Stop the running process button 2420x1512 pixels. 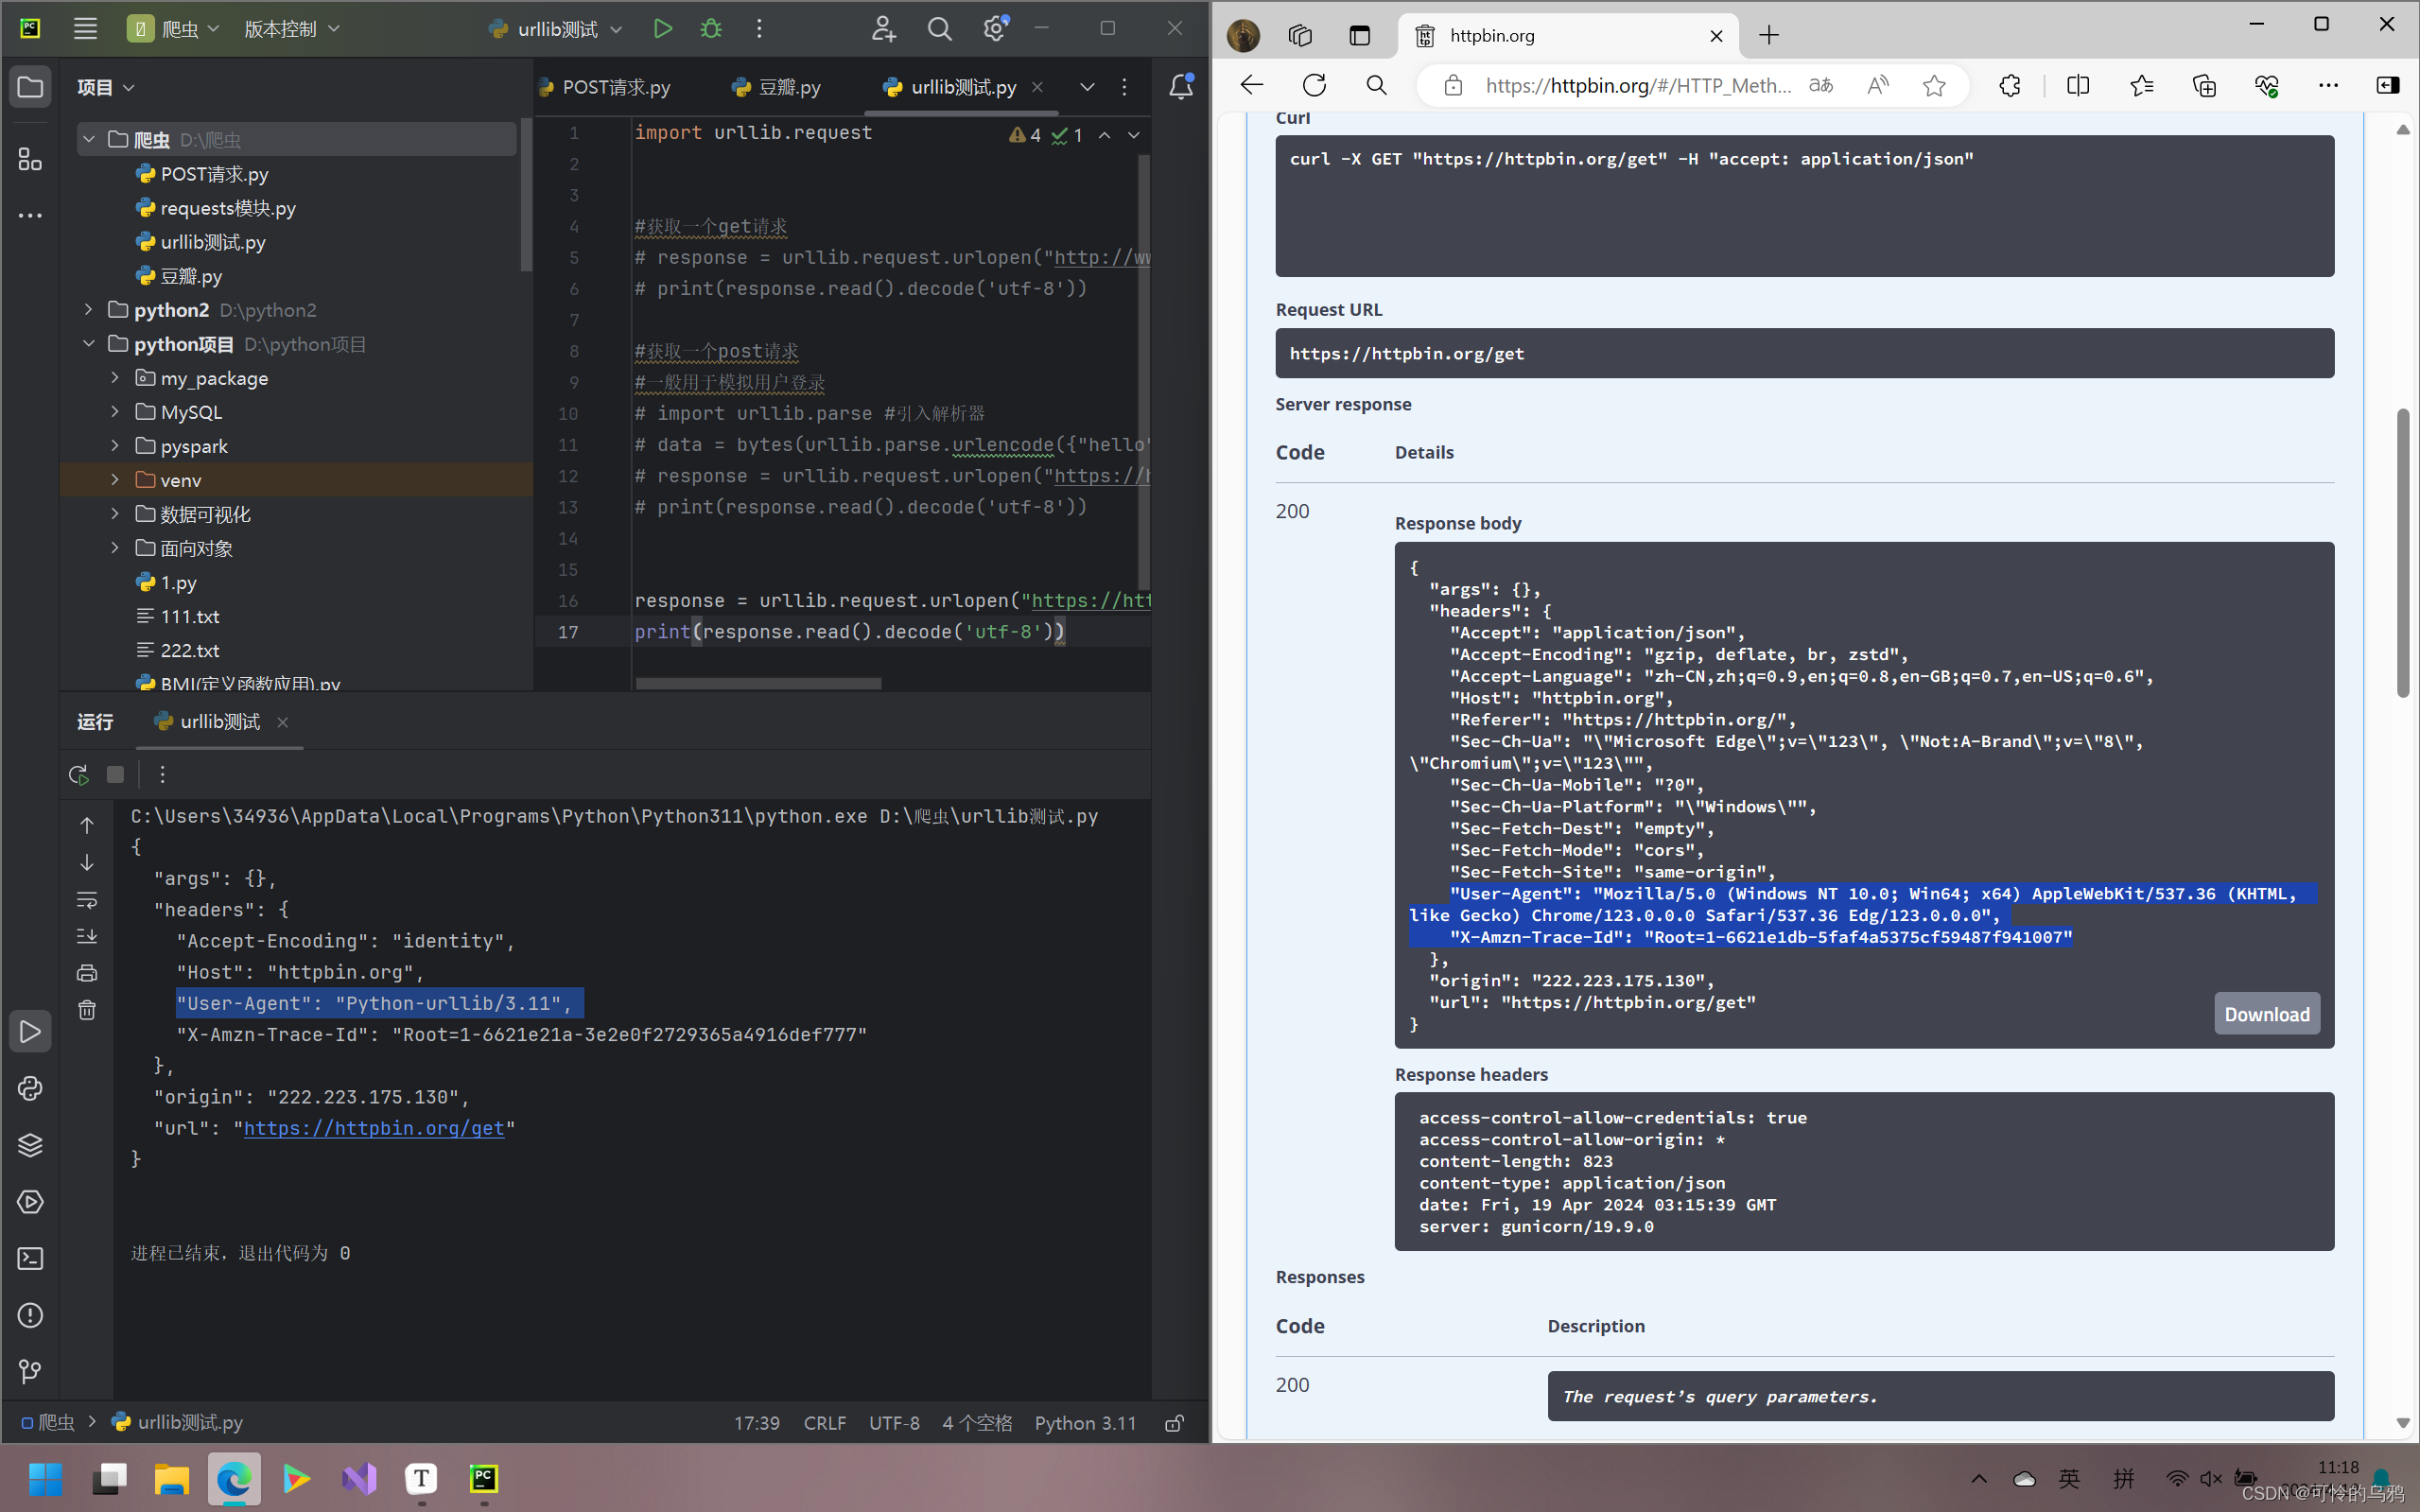coord(115,774)
